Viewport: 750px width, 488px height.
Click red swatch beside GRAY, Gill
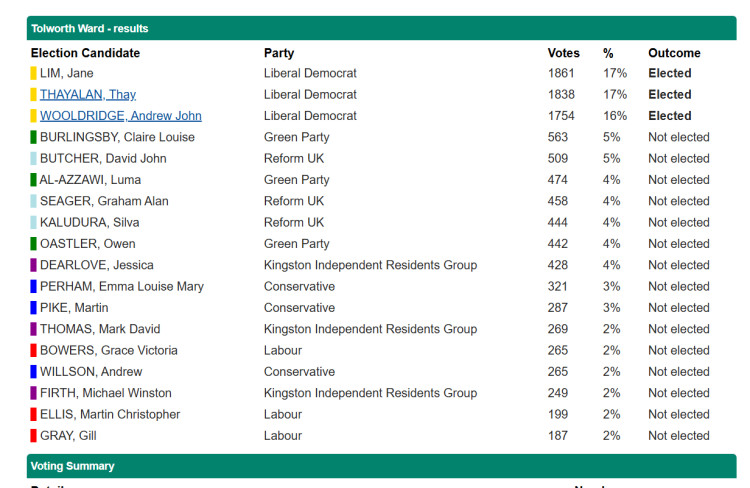tap(33, 436)
